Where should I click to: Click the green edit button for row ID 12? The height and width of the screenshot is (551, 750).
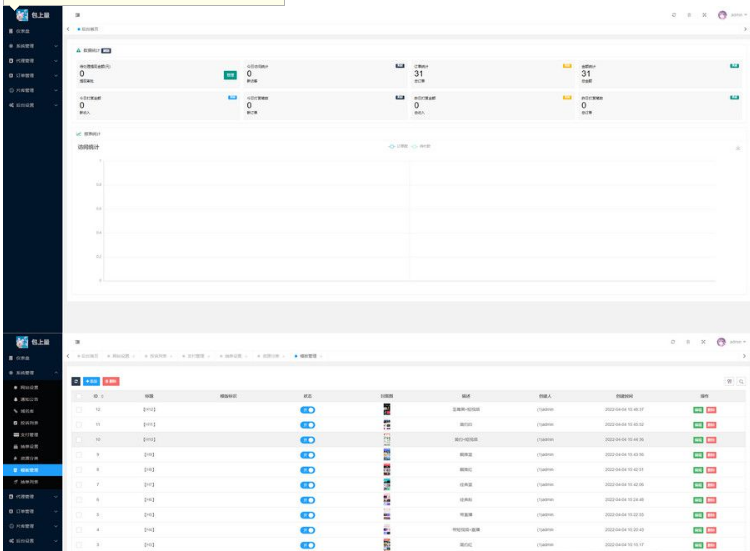tap(698, 410)
